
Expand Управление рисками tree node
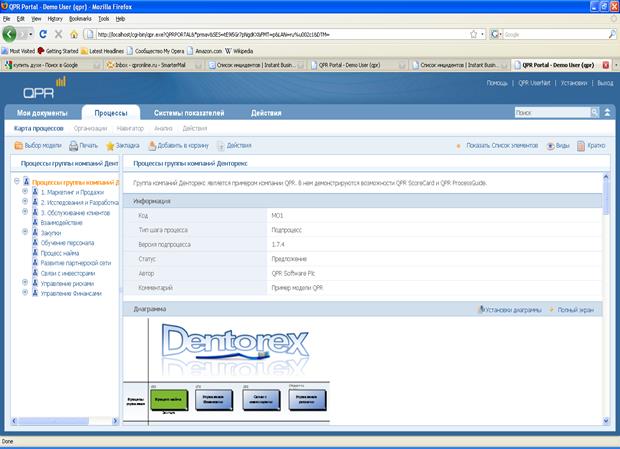25,283
